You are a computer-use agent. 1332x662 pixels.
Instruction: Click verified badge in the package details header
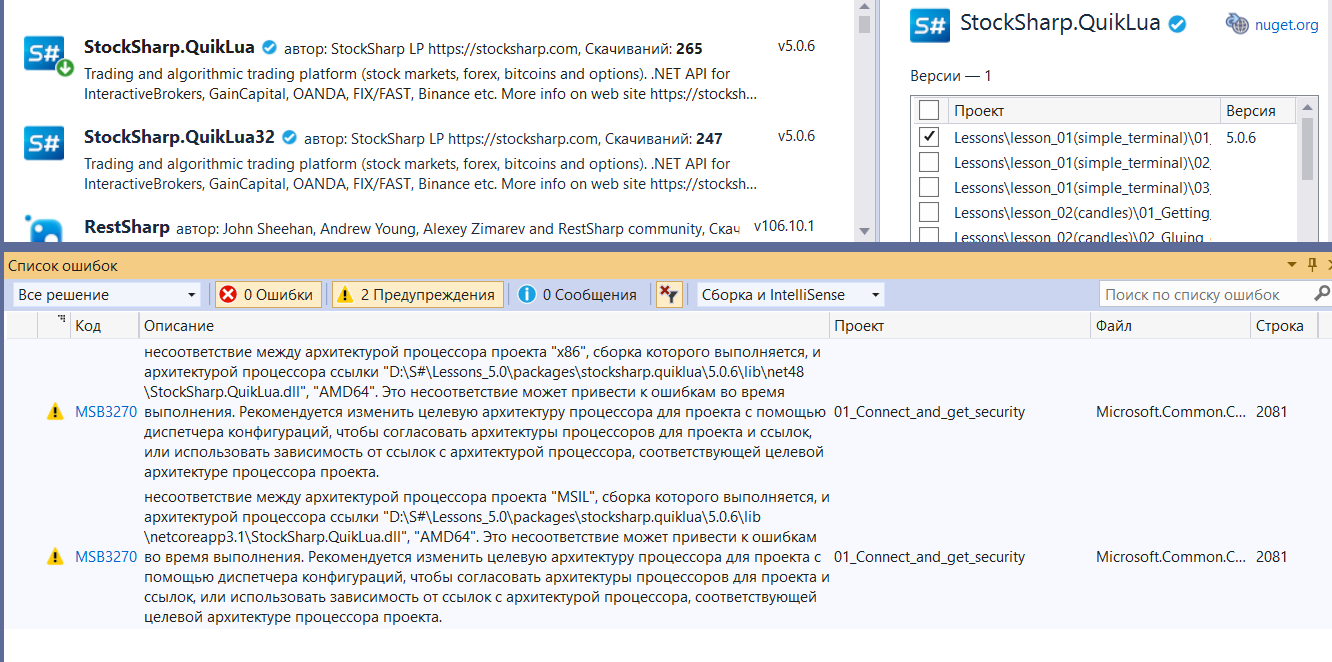(x=1178, y=24)
